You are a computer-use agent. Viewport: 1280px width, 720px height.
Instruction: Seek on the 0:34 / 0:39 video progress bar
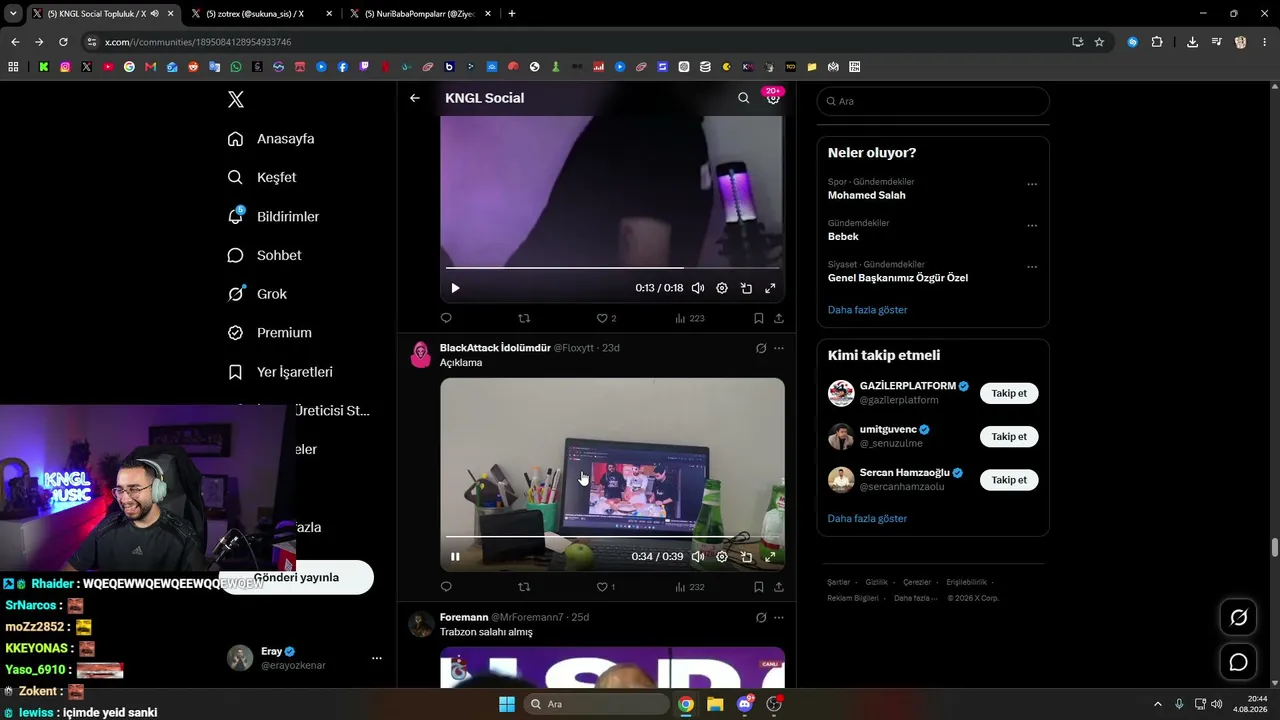pyautogui.click(x=612, y=538)
